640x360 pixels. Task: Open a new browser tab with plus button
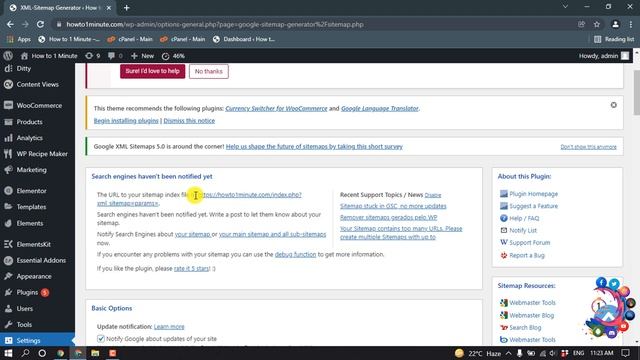click(x=126, y=8)
